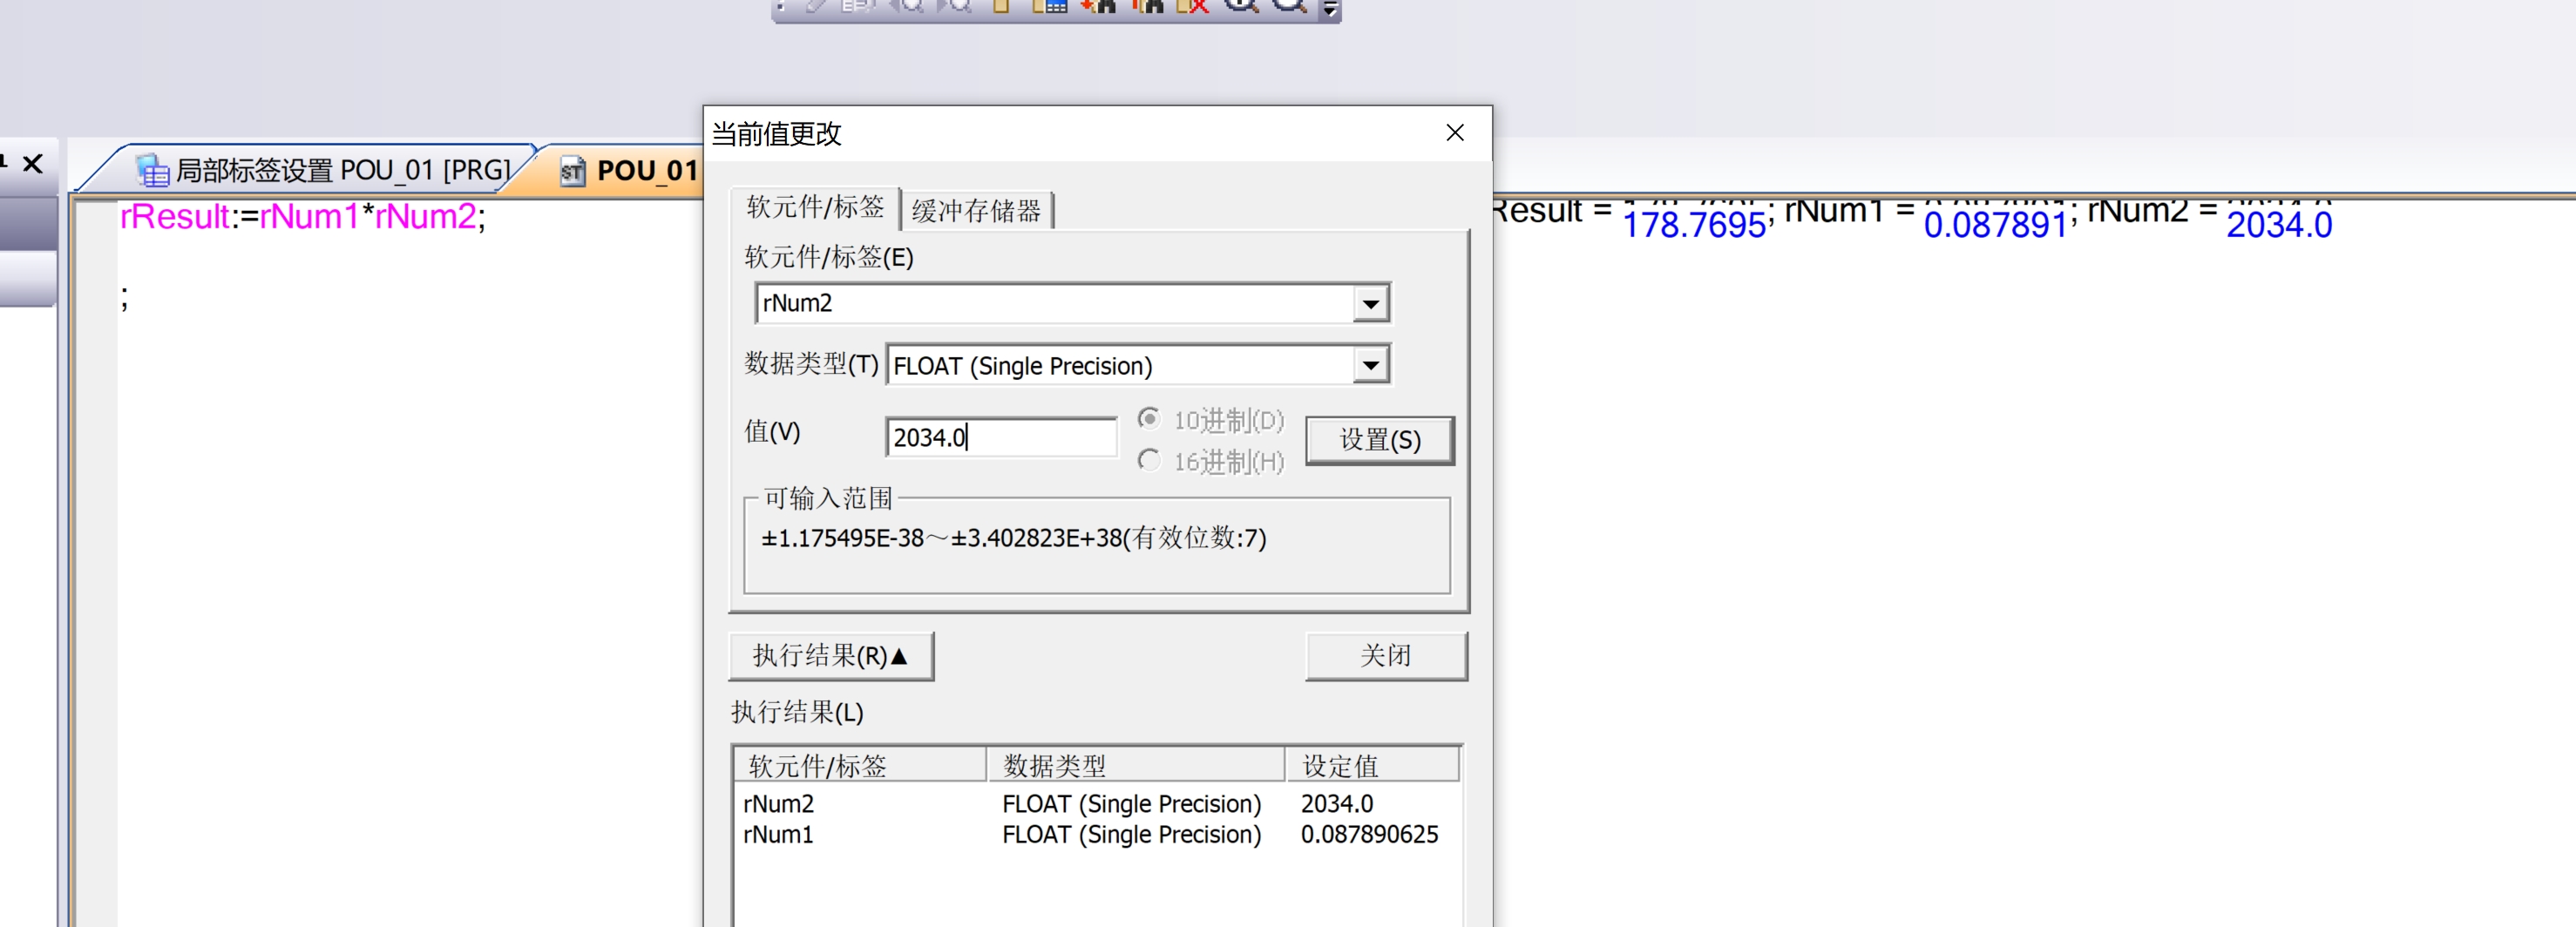Screen dimensions: 2576x927
Task: Click the 值(V) input field with 2034.0
Action: (x=1000, y=438)
